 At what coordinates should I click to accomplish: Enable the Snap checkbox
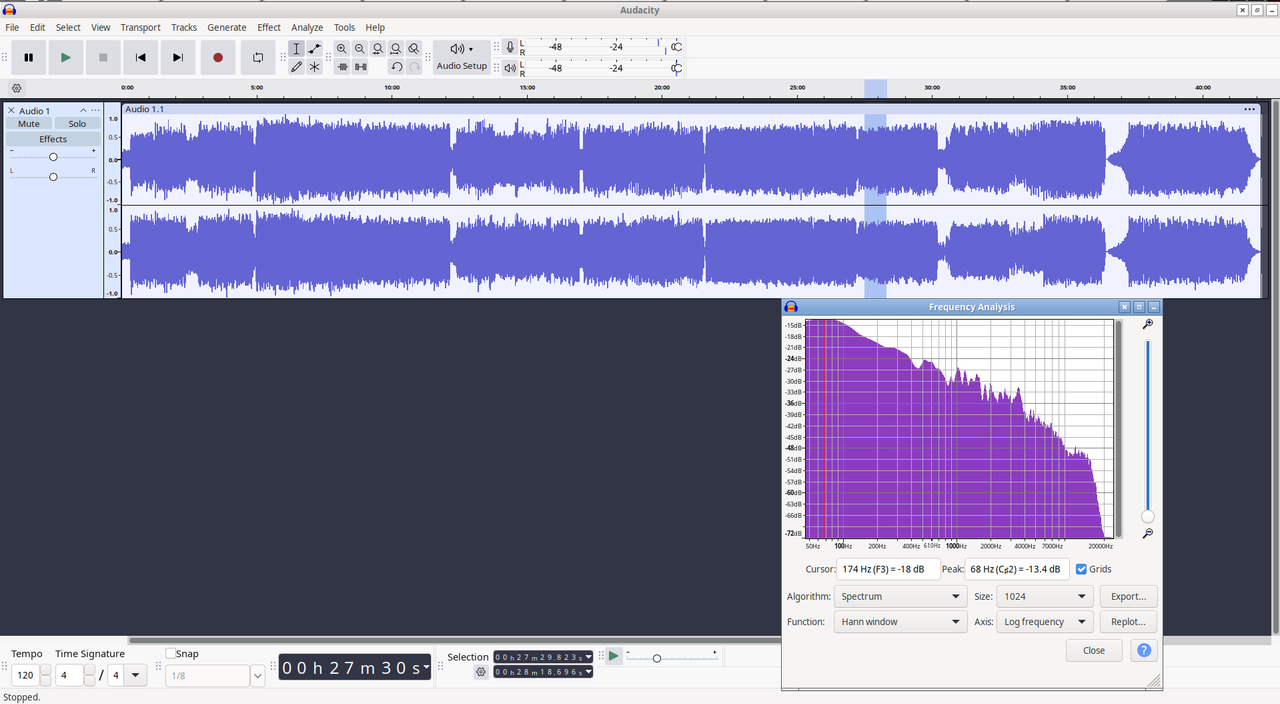click(171, 654)
